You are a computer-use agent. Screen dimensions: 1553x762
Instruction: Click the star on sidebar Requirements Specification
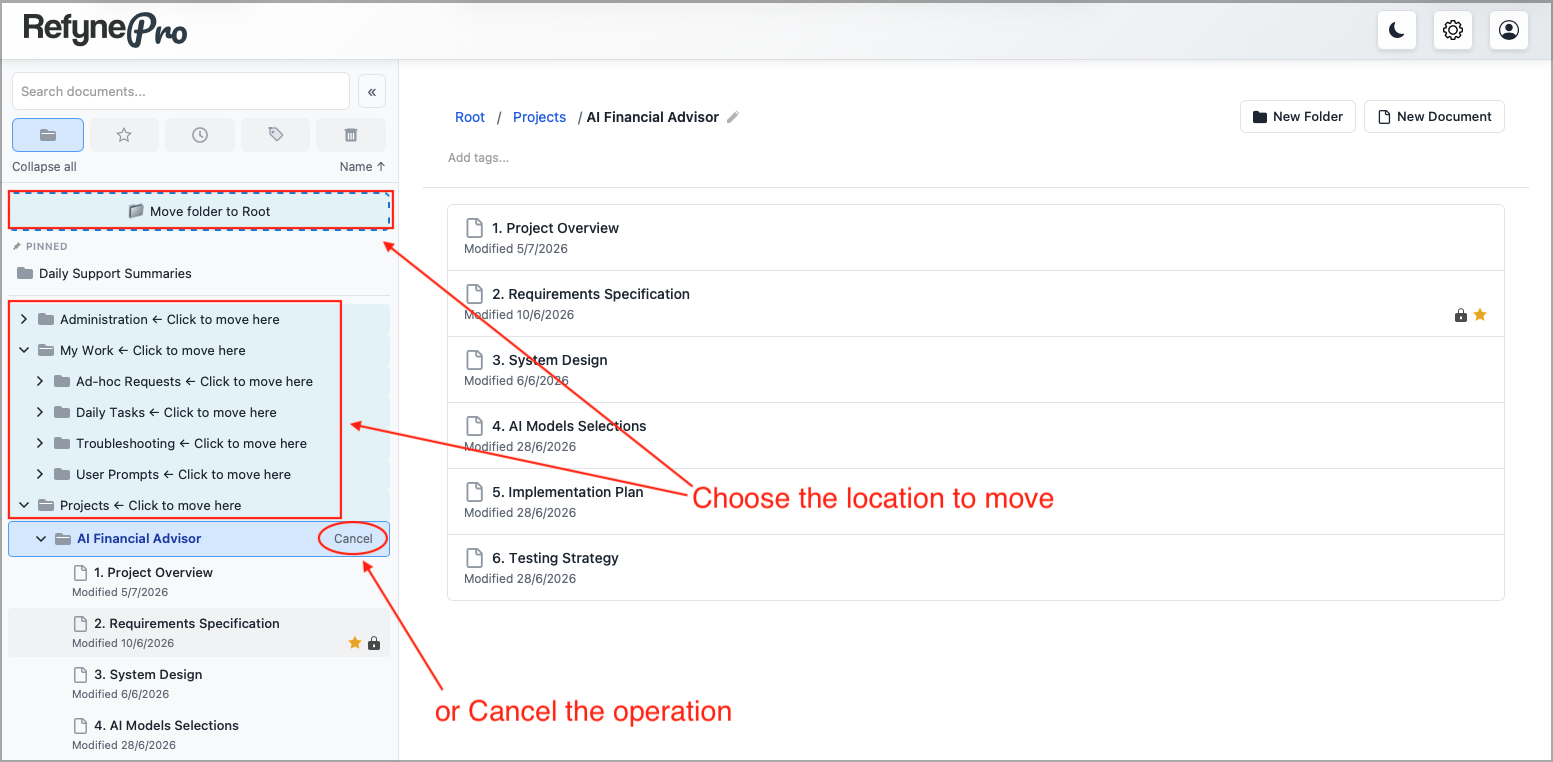354,643
